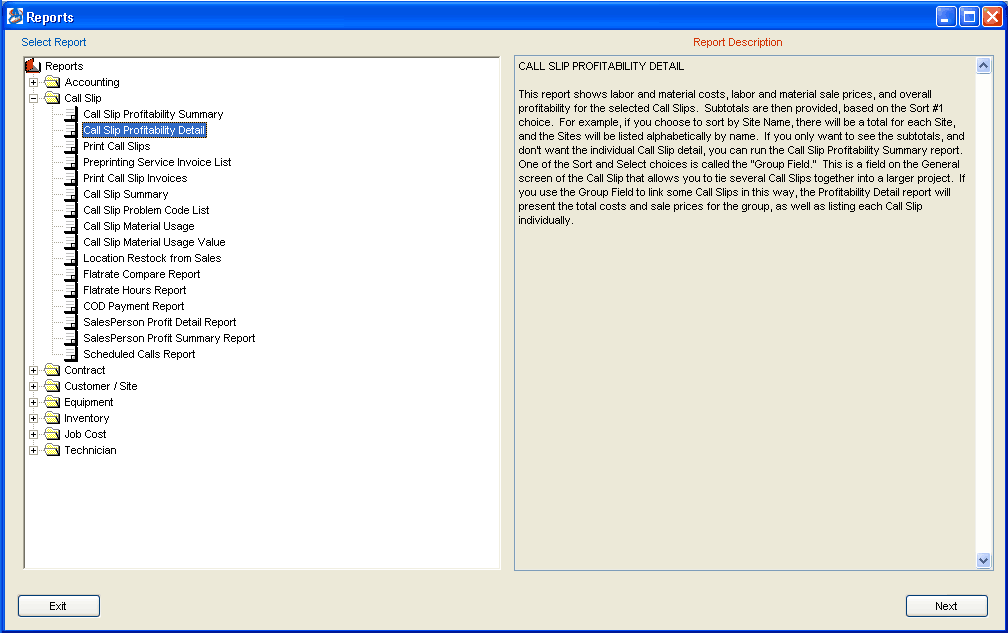Click the Reports window title bar icon
This screenshot has width=1008, height=633.
pos(15,17)
